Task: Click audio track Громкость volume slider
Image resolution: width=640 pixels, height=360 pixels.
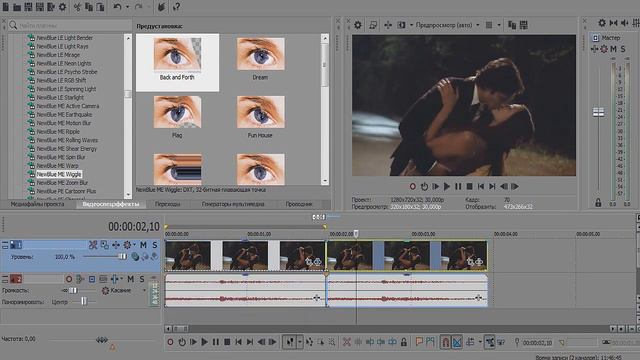Action: (x=72, y=291)
